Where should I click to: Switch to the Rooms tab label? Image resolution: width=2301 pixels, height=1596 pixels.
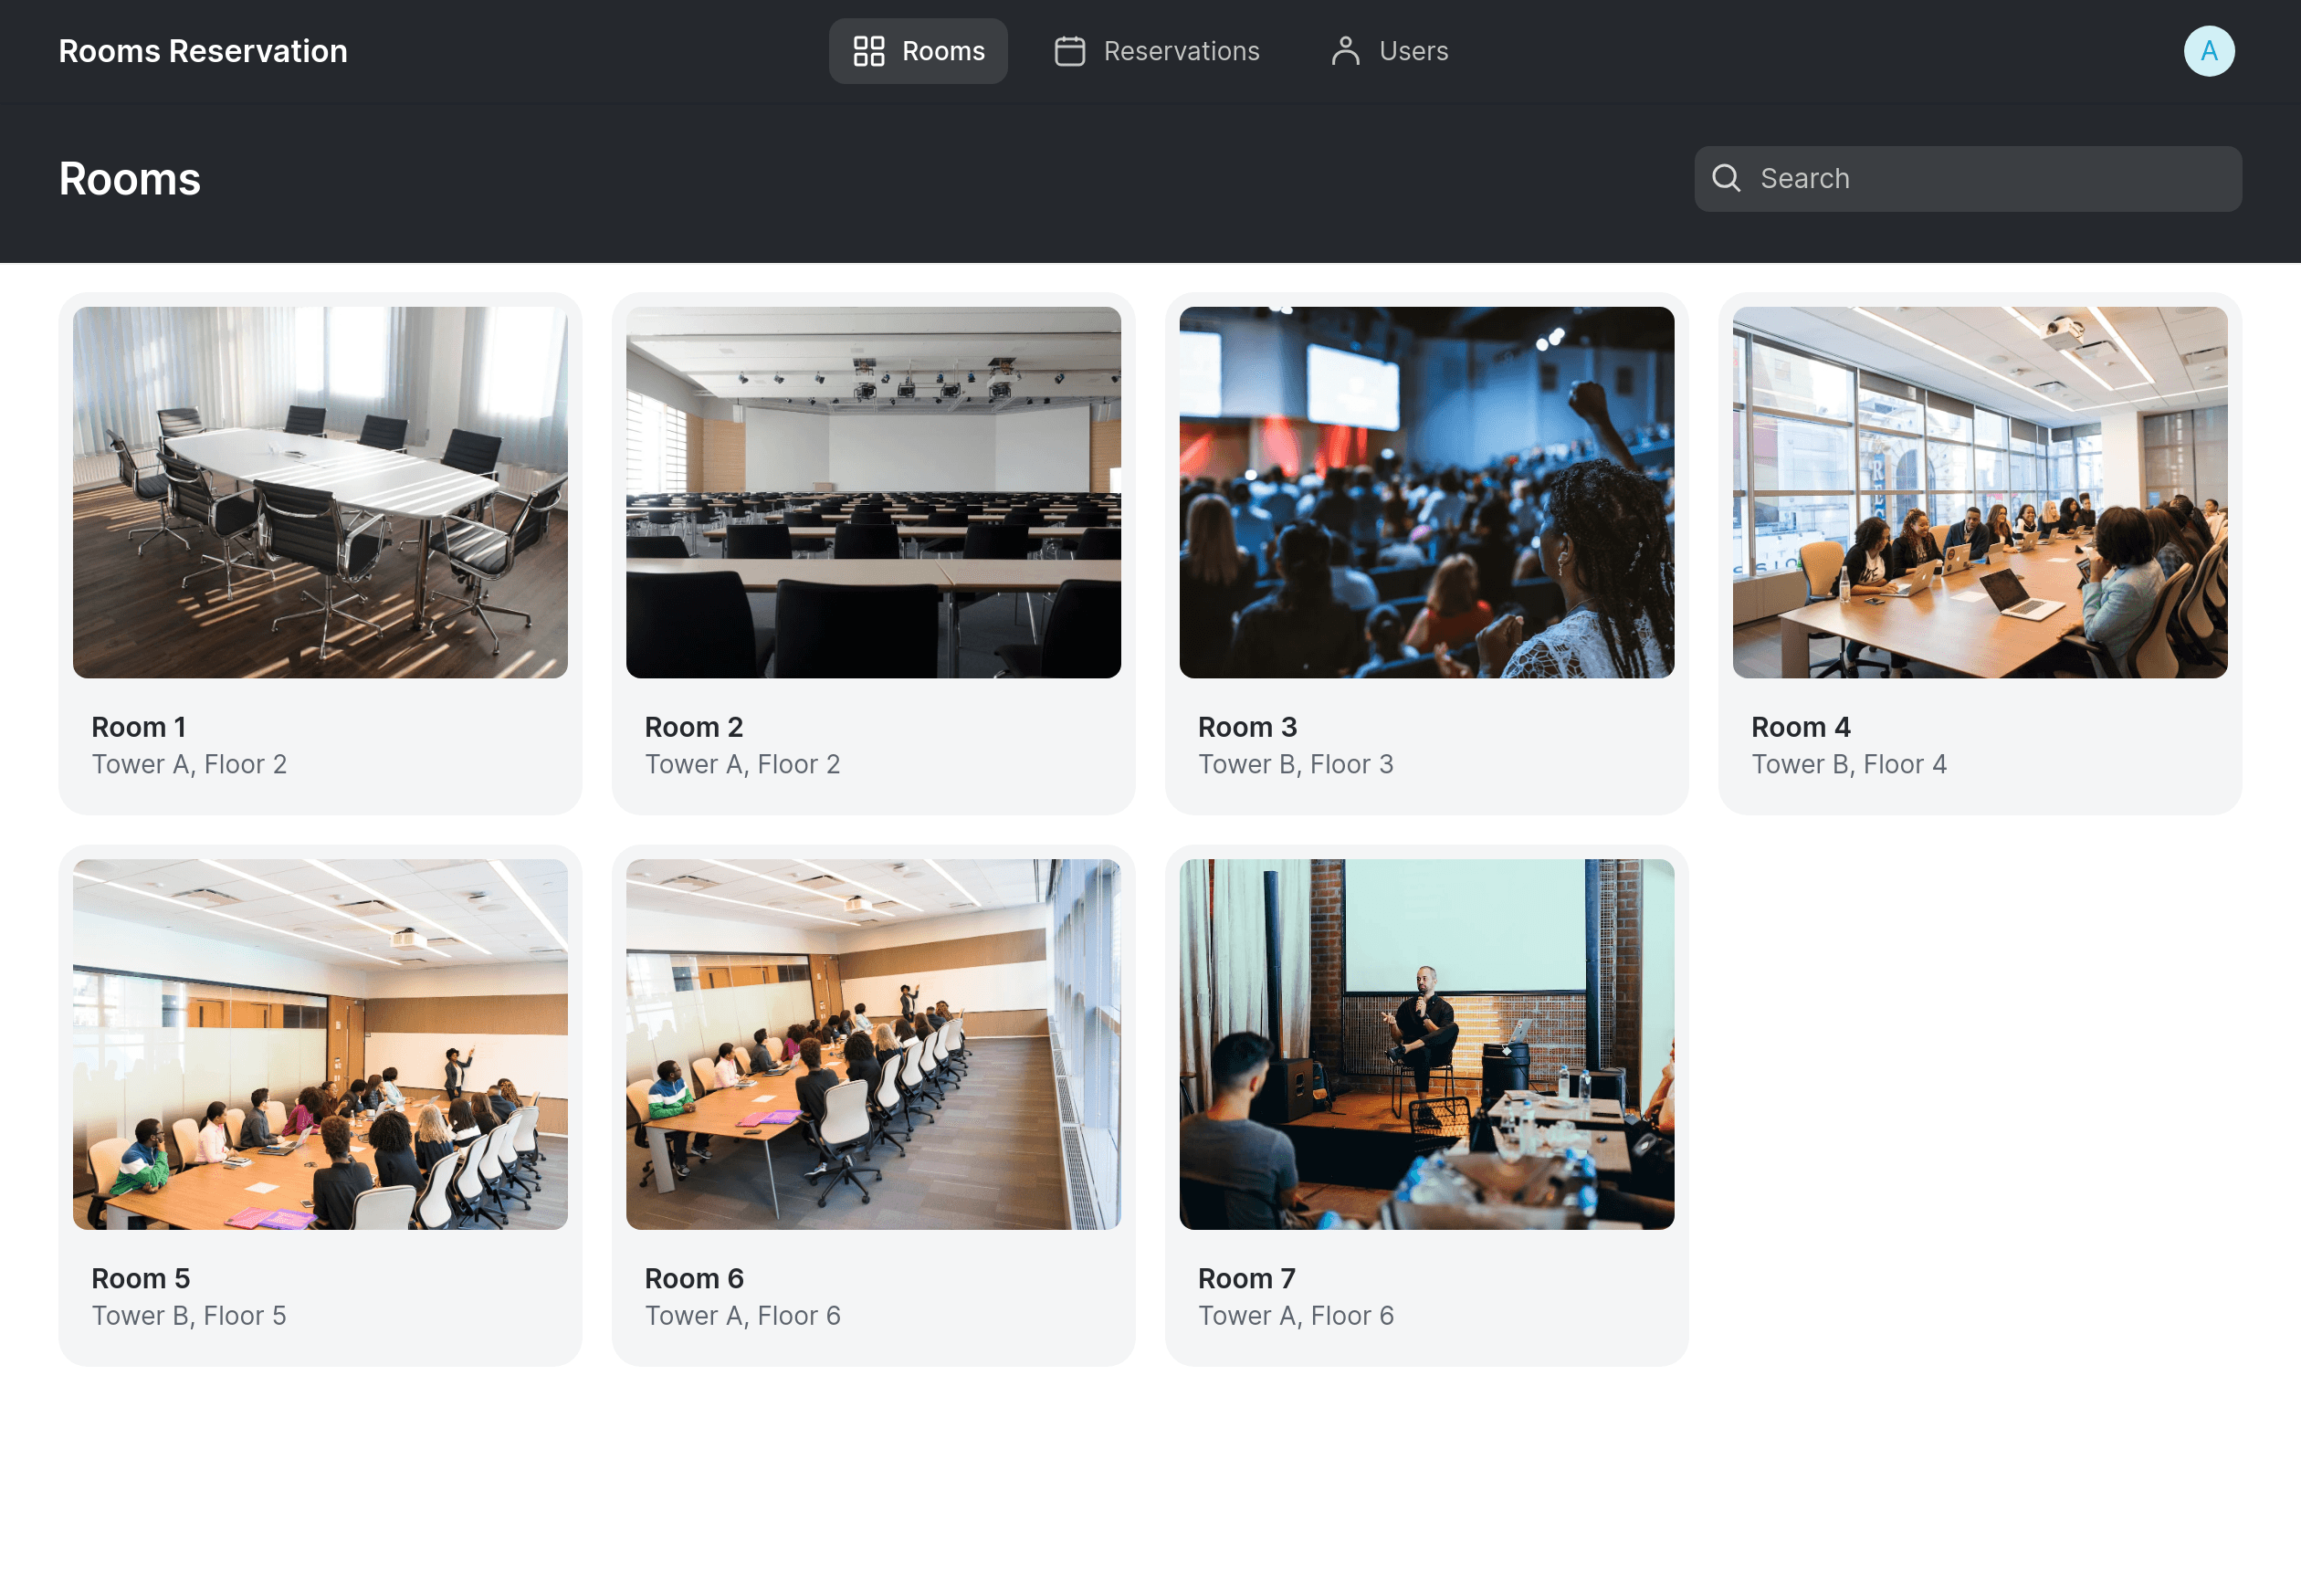pyautogui.click(x=943, y=51)
